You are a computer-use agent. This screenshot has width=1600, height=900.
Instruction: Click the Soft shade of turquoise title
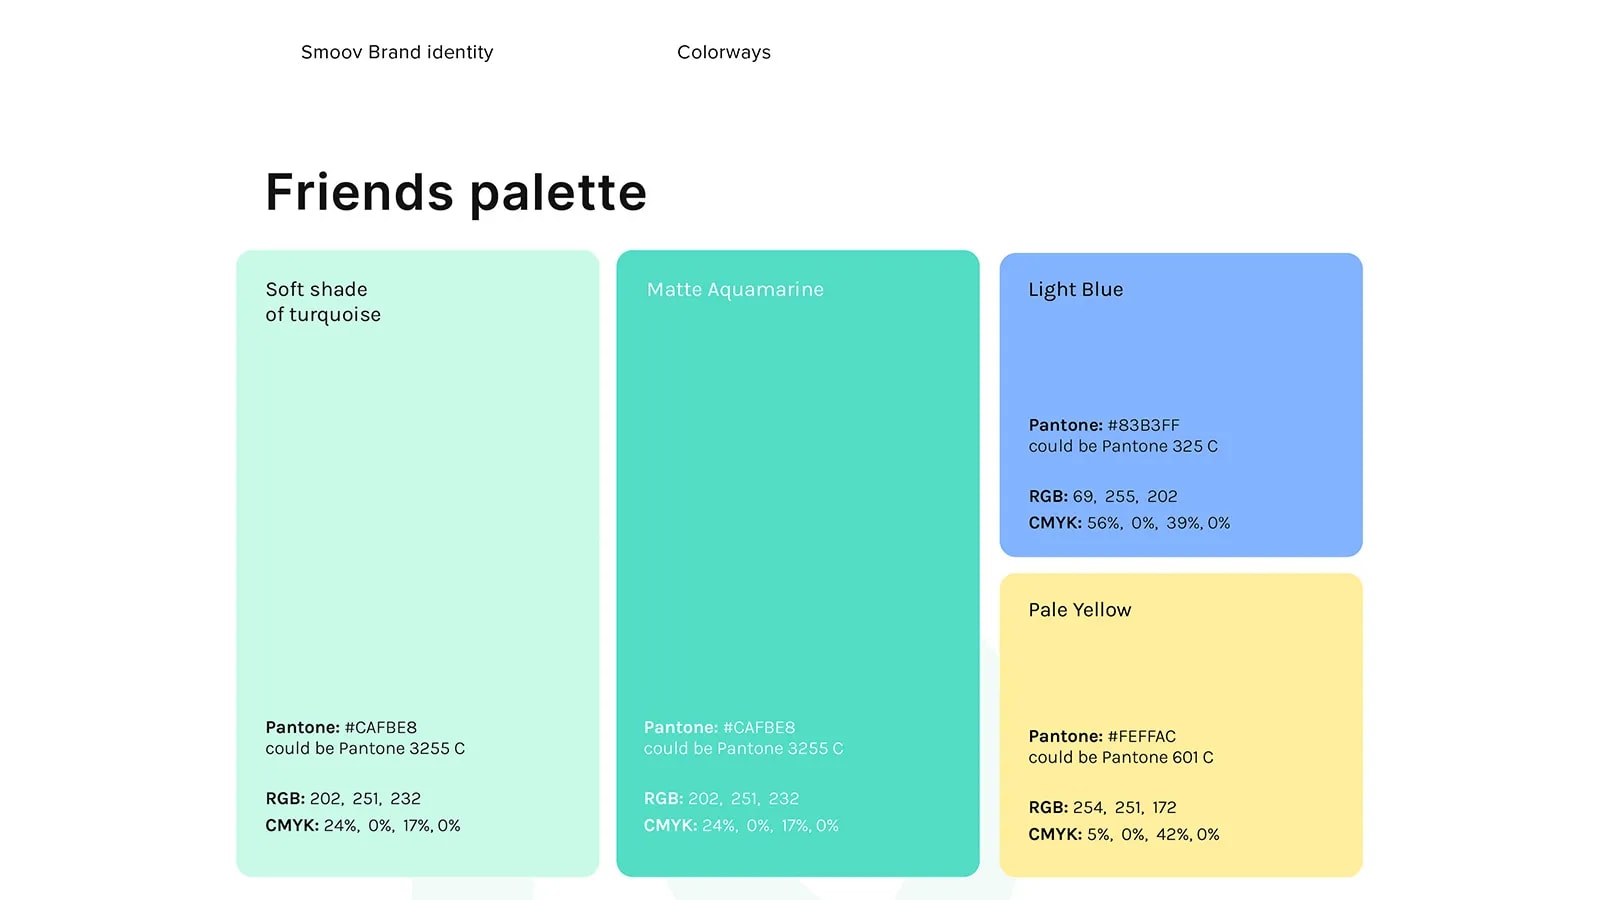coord(323,302)
